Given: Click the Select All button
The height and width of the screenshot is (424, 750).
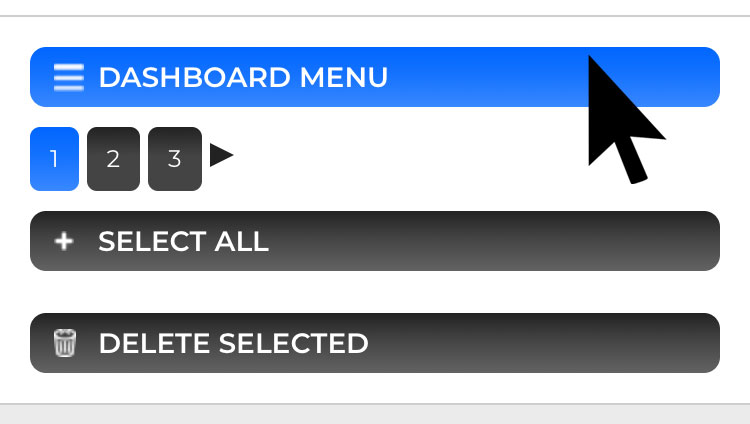Looking at the screenshot, I should 375,241.
